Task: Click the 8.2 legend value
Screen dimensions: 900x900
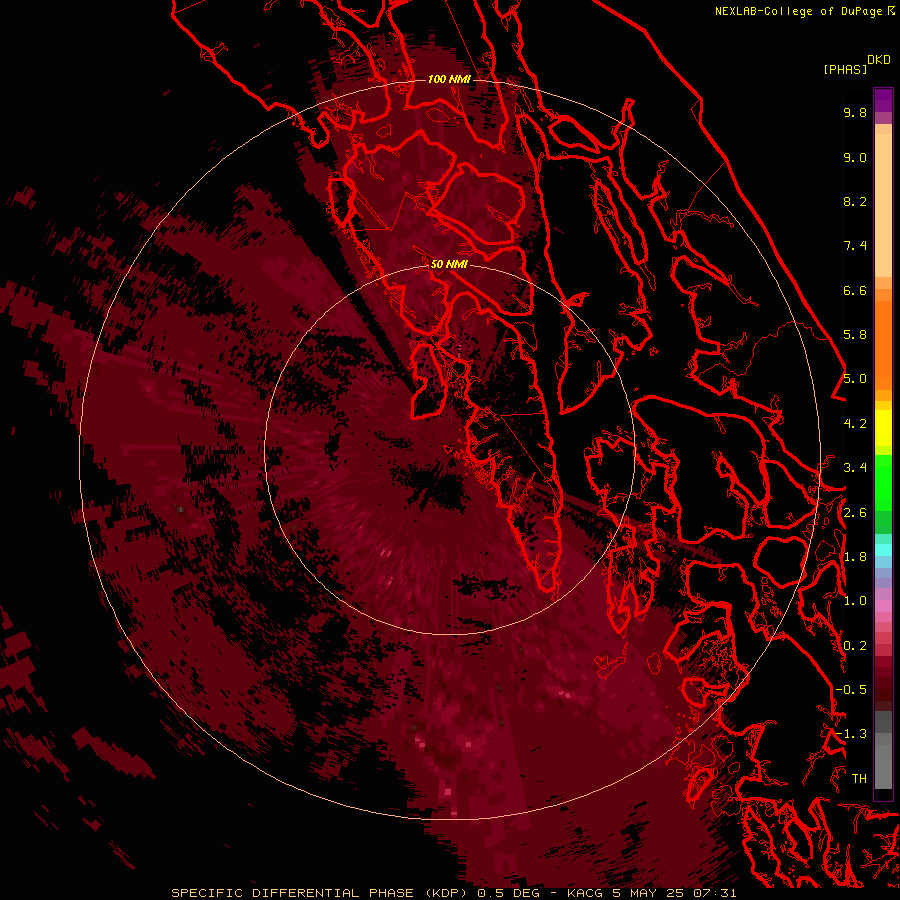Action: coord(855,201)
